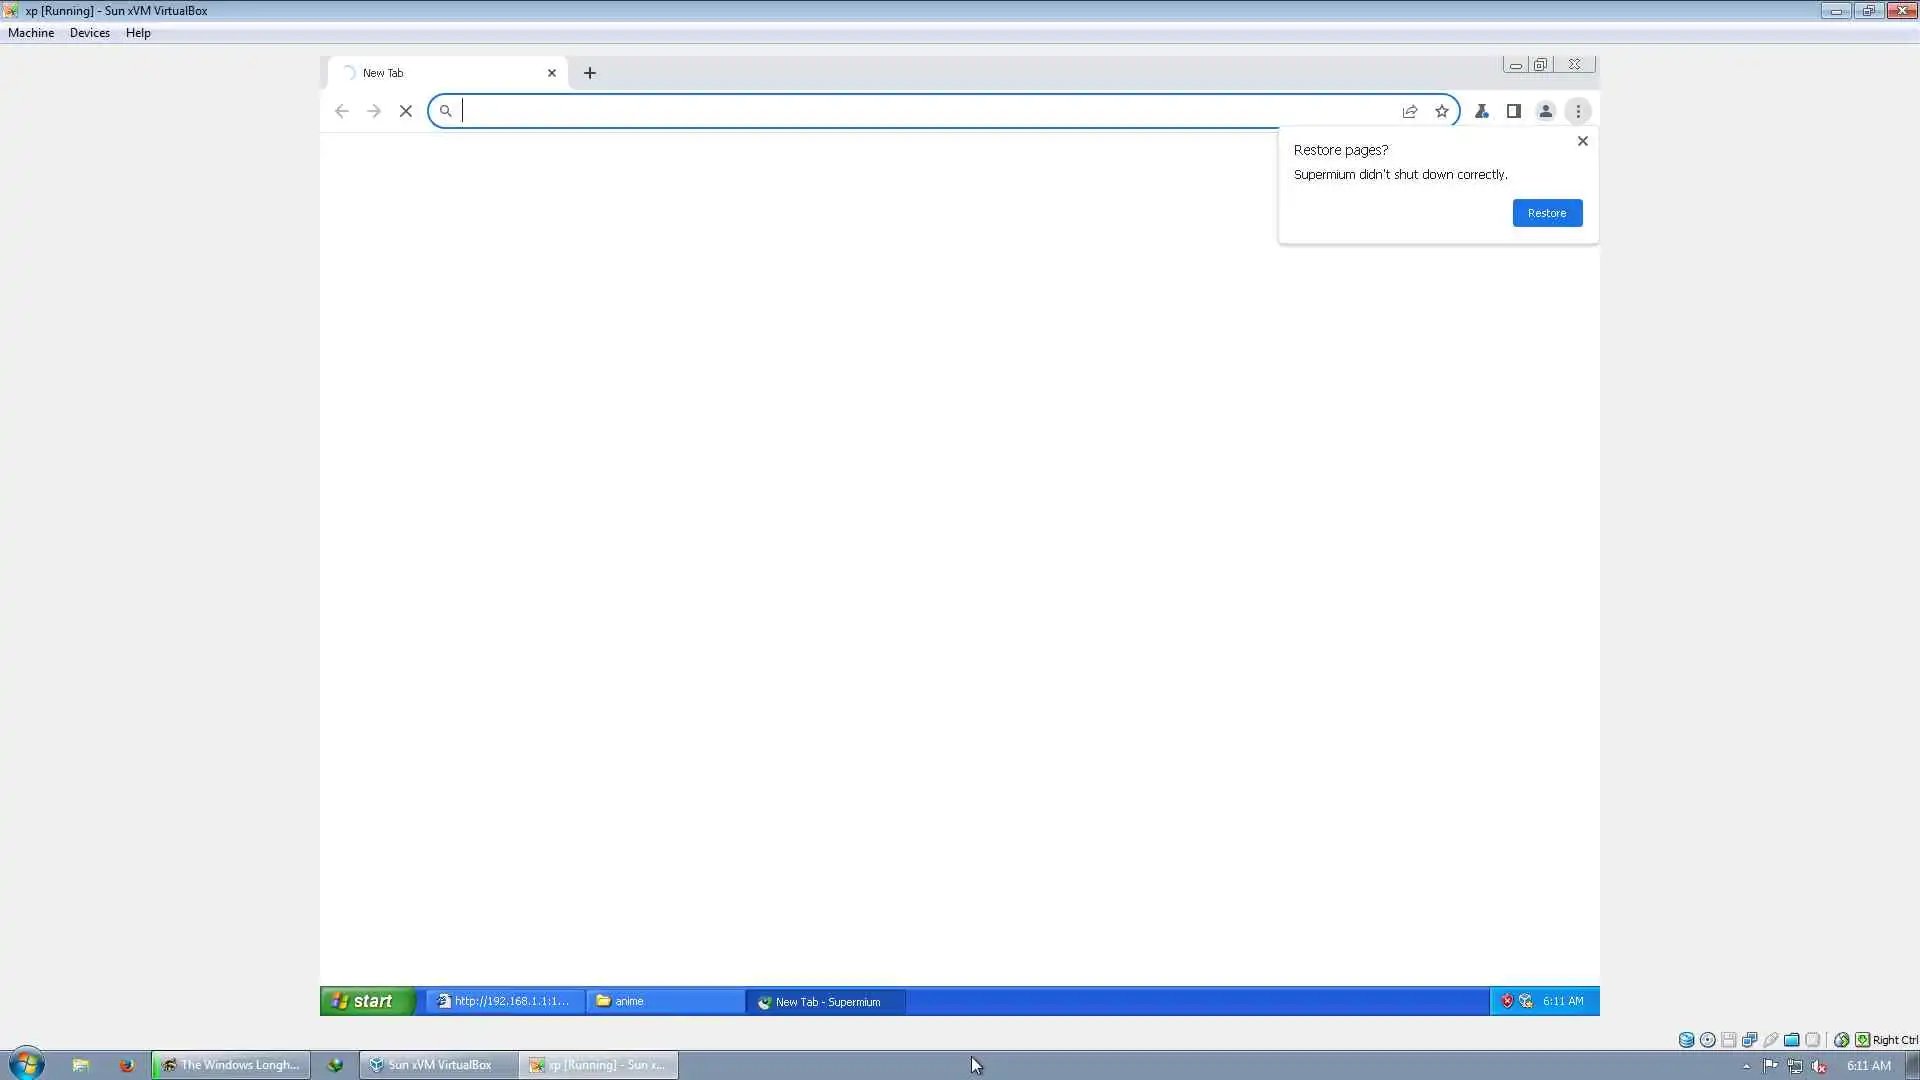Dismiss the Restore pages popup
Image resolution: width=1920 pixels, height=1080 pixels.
click(x=1582, y=141)
